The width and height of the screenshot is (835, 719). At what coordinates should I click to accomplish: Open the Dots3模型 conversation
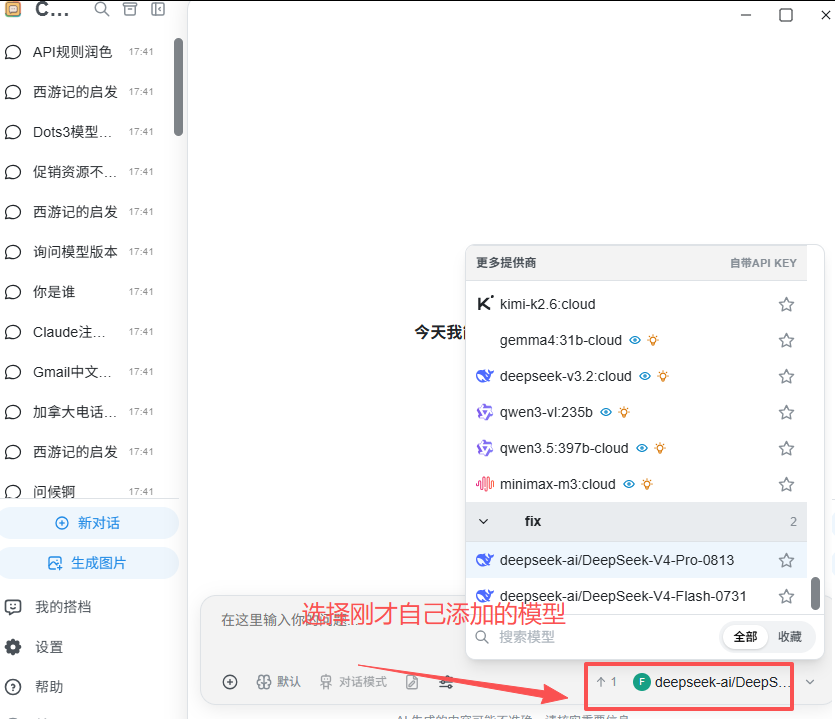pos(85,132)
